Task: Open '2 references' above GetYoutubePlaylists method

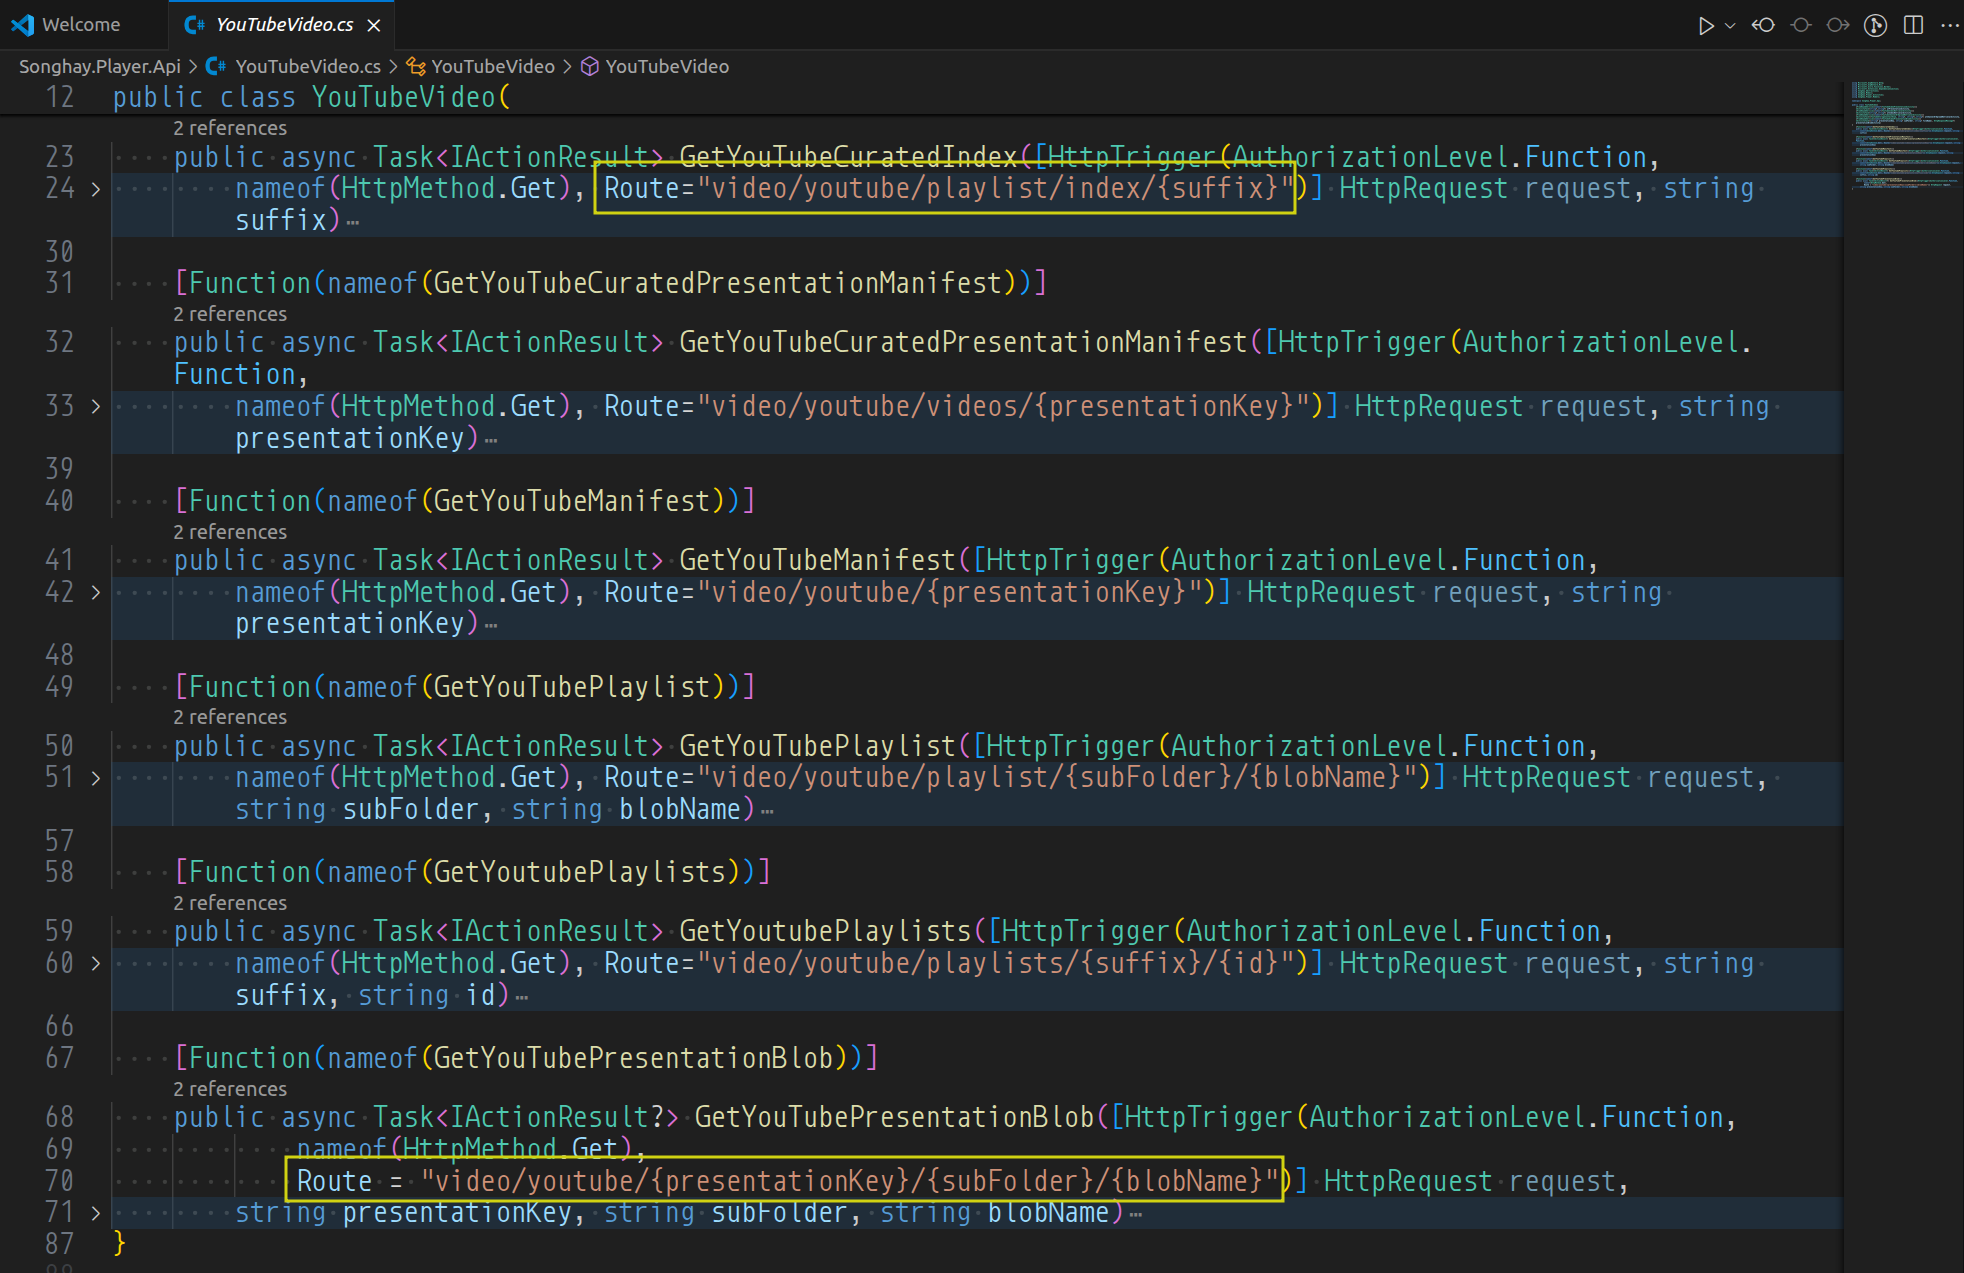Action: [230, 903]
